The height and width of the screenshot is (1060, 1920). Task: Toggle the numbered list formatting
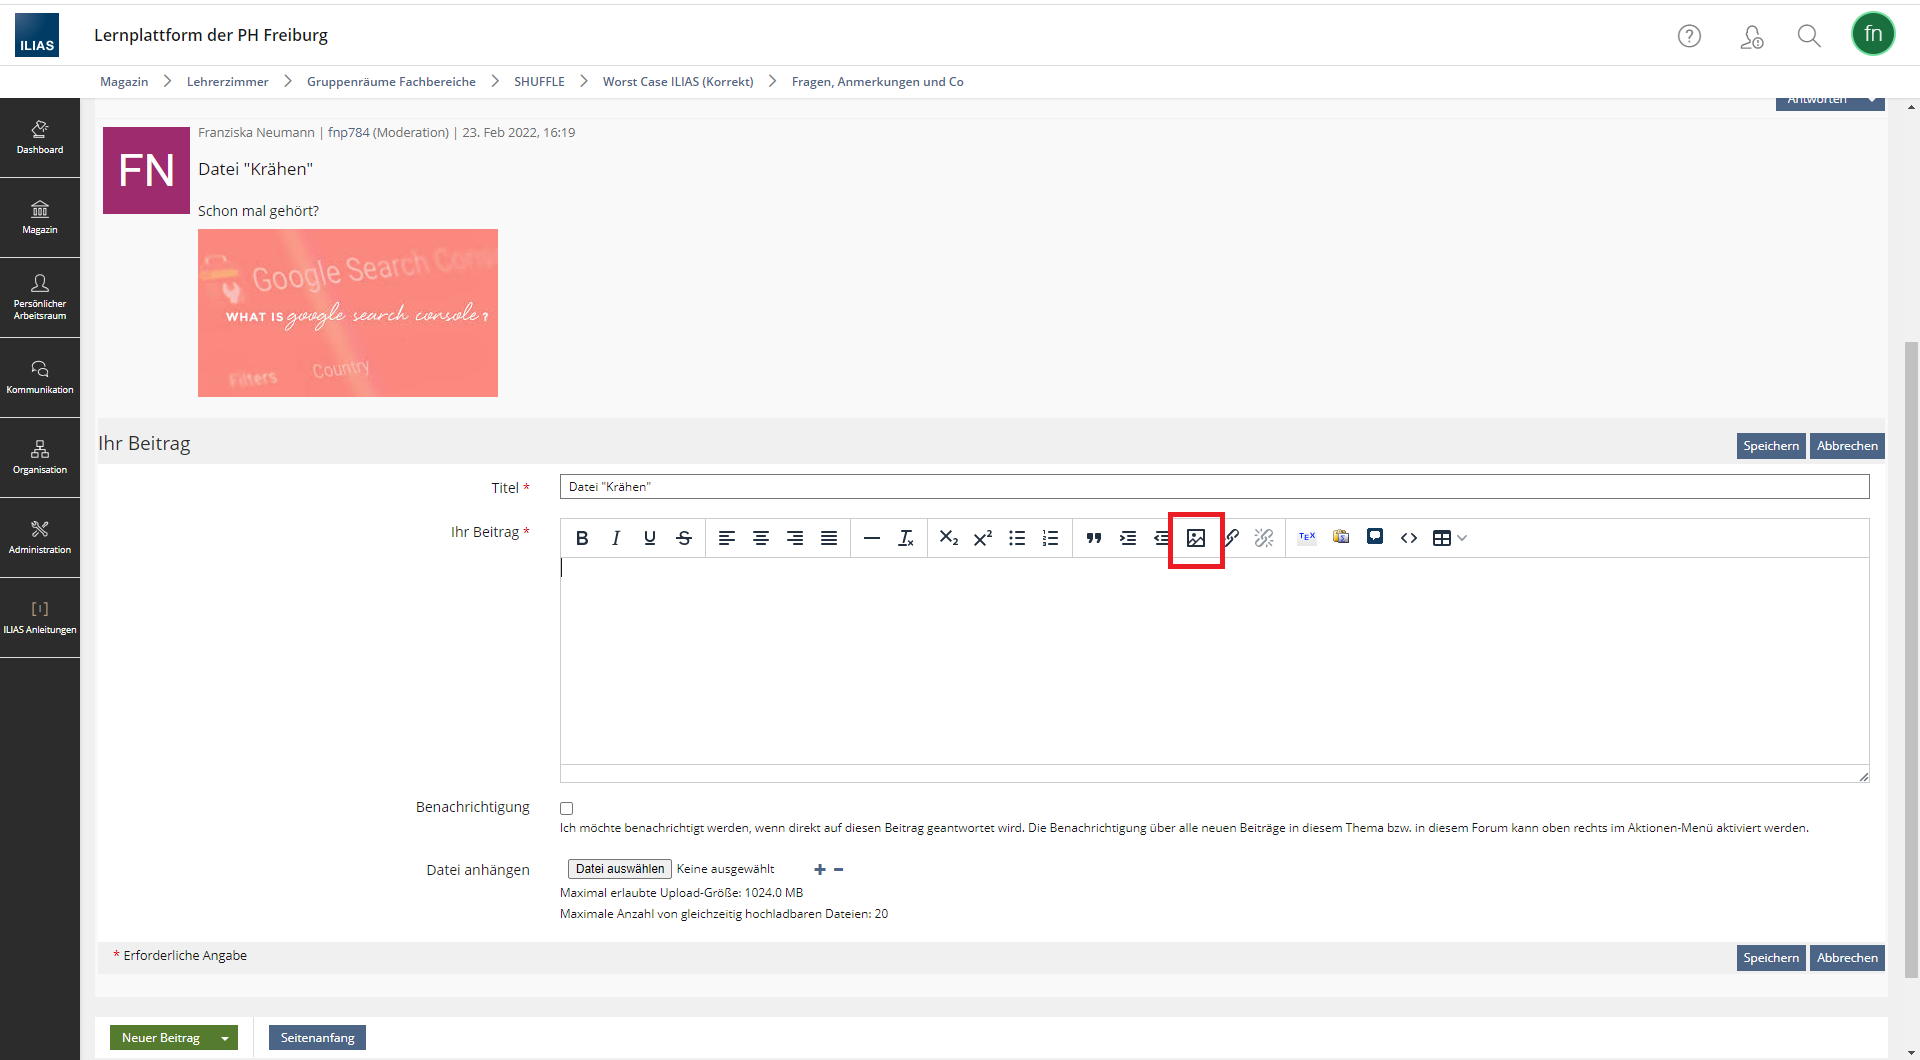tap(1051, 538)
